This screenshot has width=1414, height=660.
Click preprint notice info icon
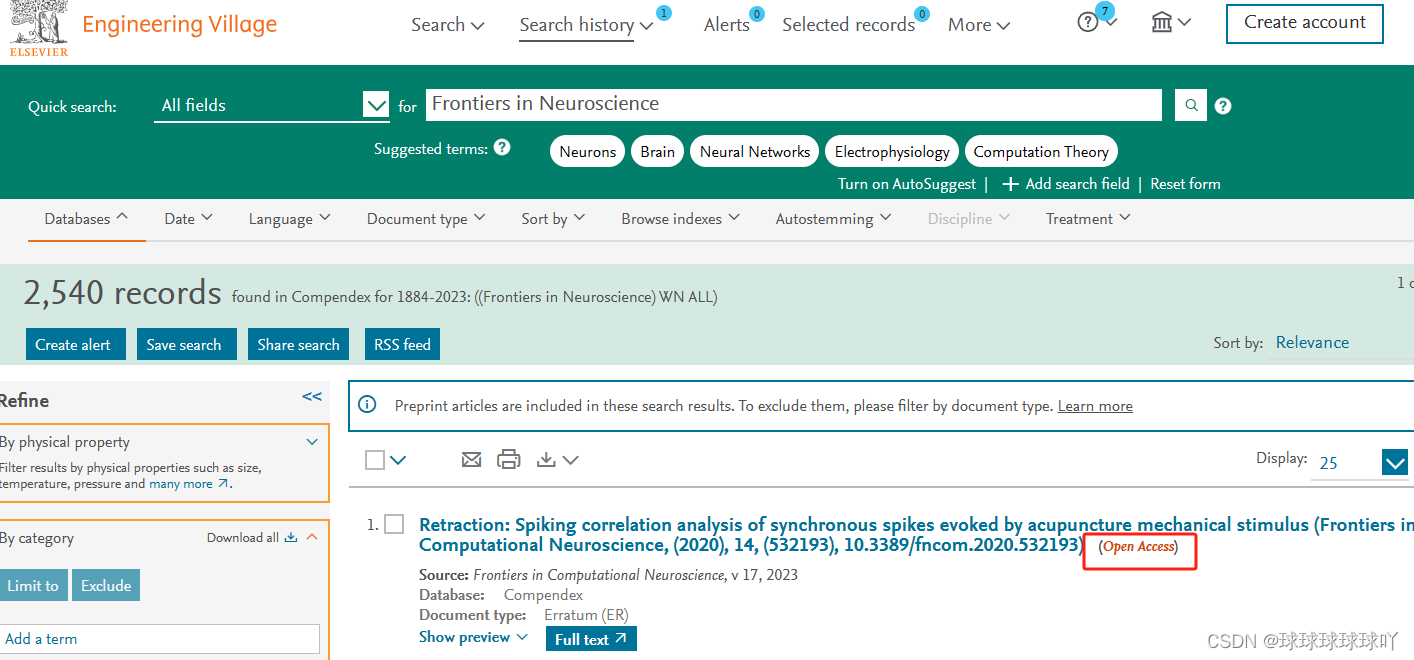coord(367,405)
